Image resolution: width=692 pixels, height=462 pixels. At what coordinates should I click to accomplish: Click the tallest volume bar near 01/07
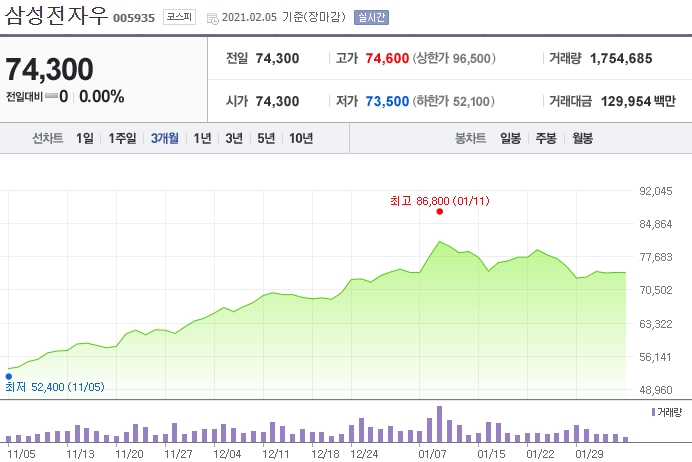tap(439, 424)
